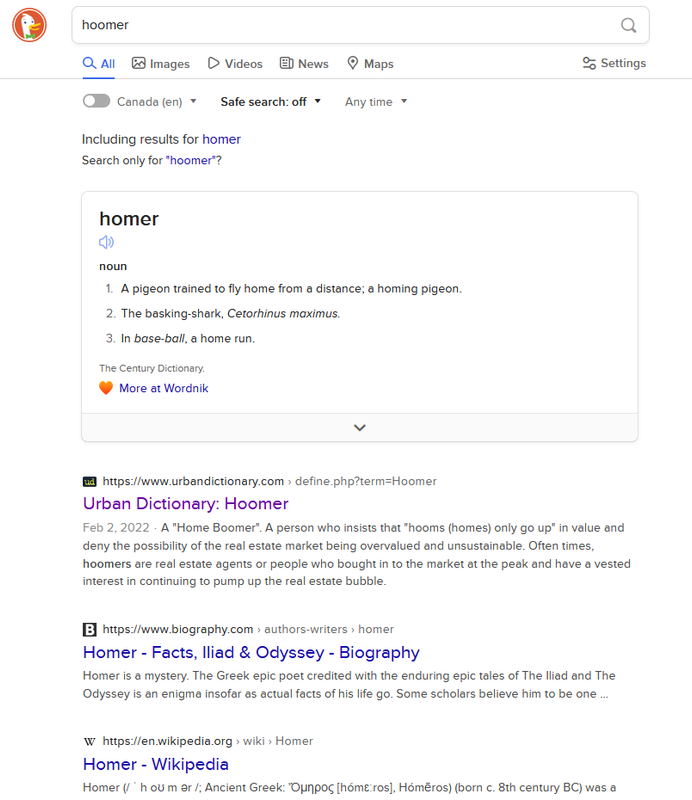This screenshot has height=800, width=692.
Task: Search only for "hoomer" link
Action: 191,160
